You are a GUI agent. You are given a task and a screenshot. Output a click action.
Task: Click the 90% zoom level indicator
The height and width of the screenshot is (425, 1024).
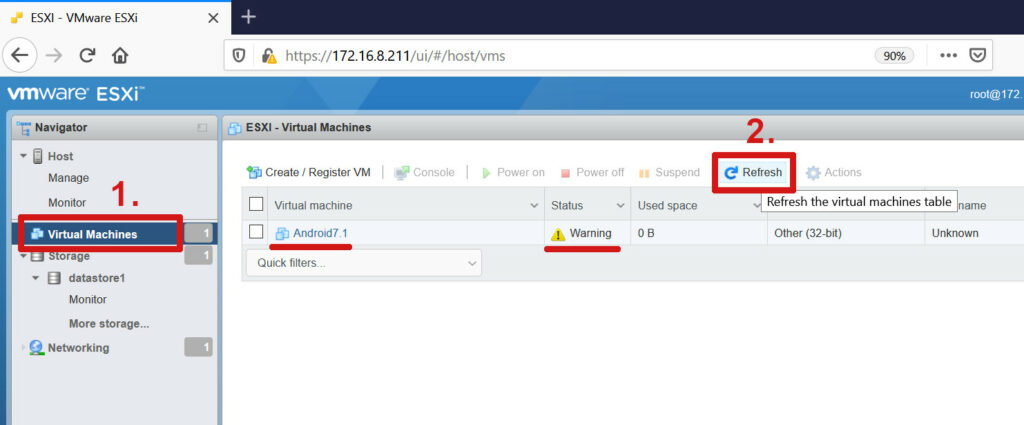tap(894, 56)
